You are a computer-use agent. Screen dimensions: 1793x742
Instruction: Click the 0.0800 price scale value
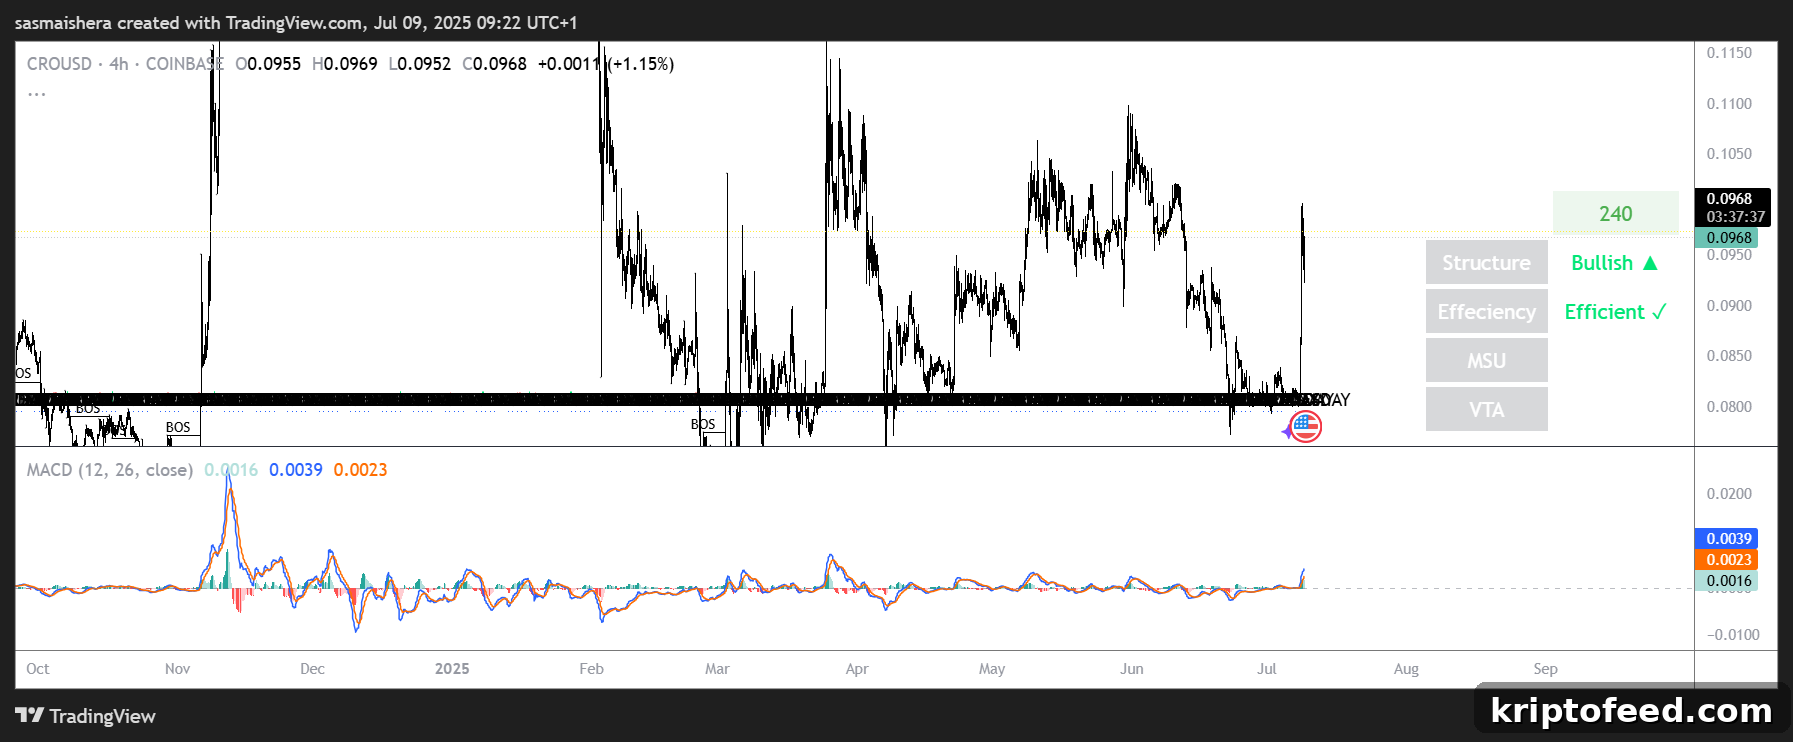coord(1729,407)
